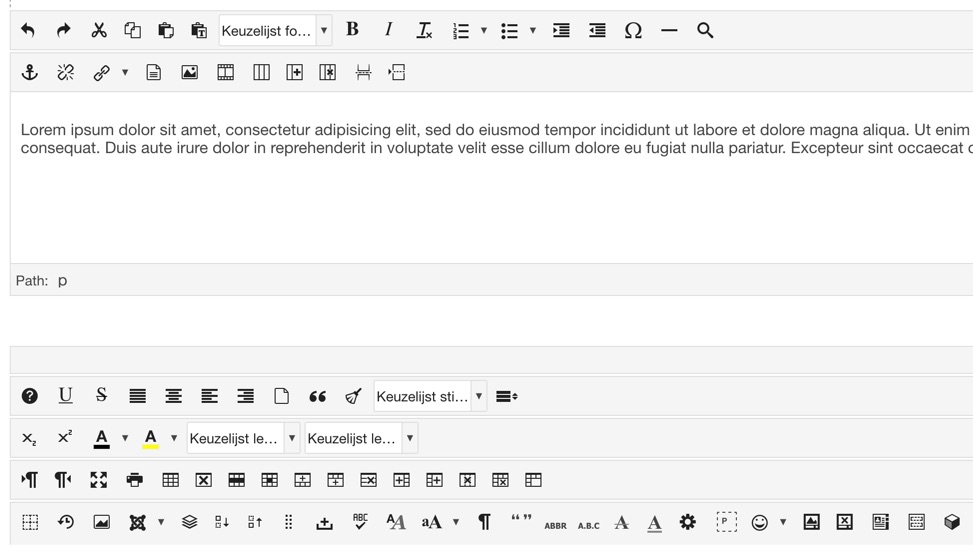Click the Copy icon
The width and height of the screenshot is (973, 554).
132,30
